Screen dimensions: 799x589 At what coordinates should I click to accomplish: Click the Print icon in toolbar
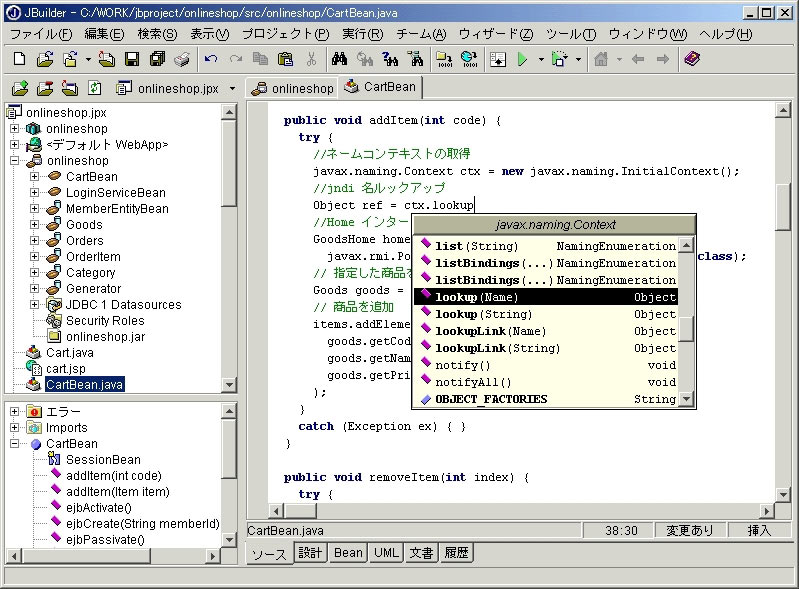tap(181, 59)
